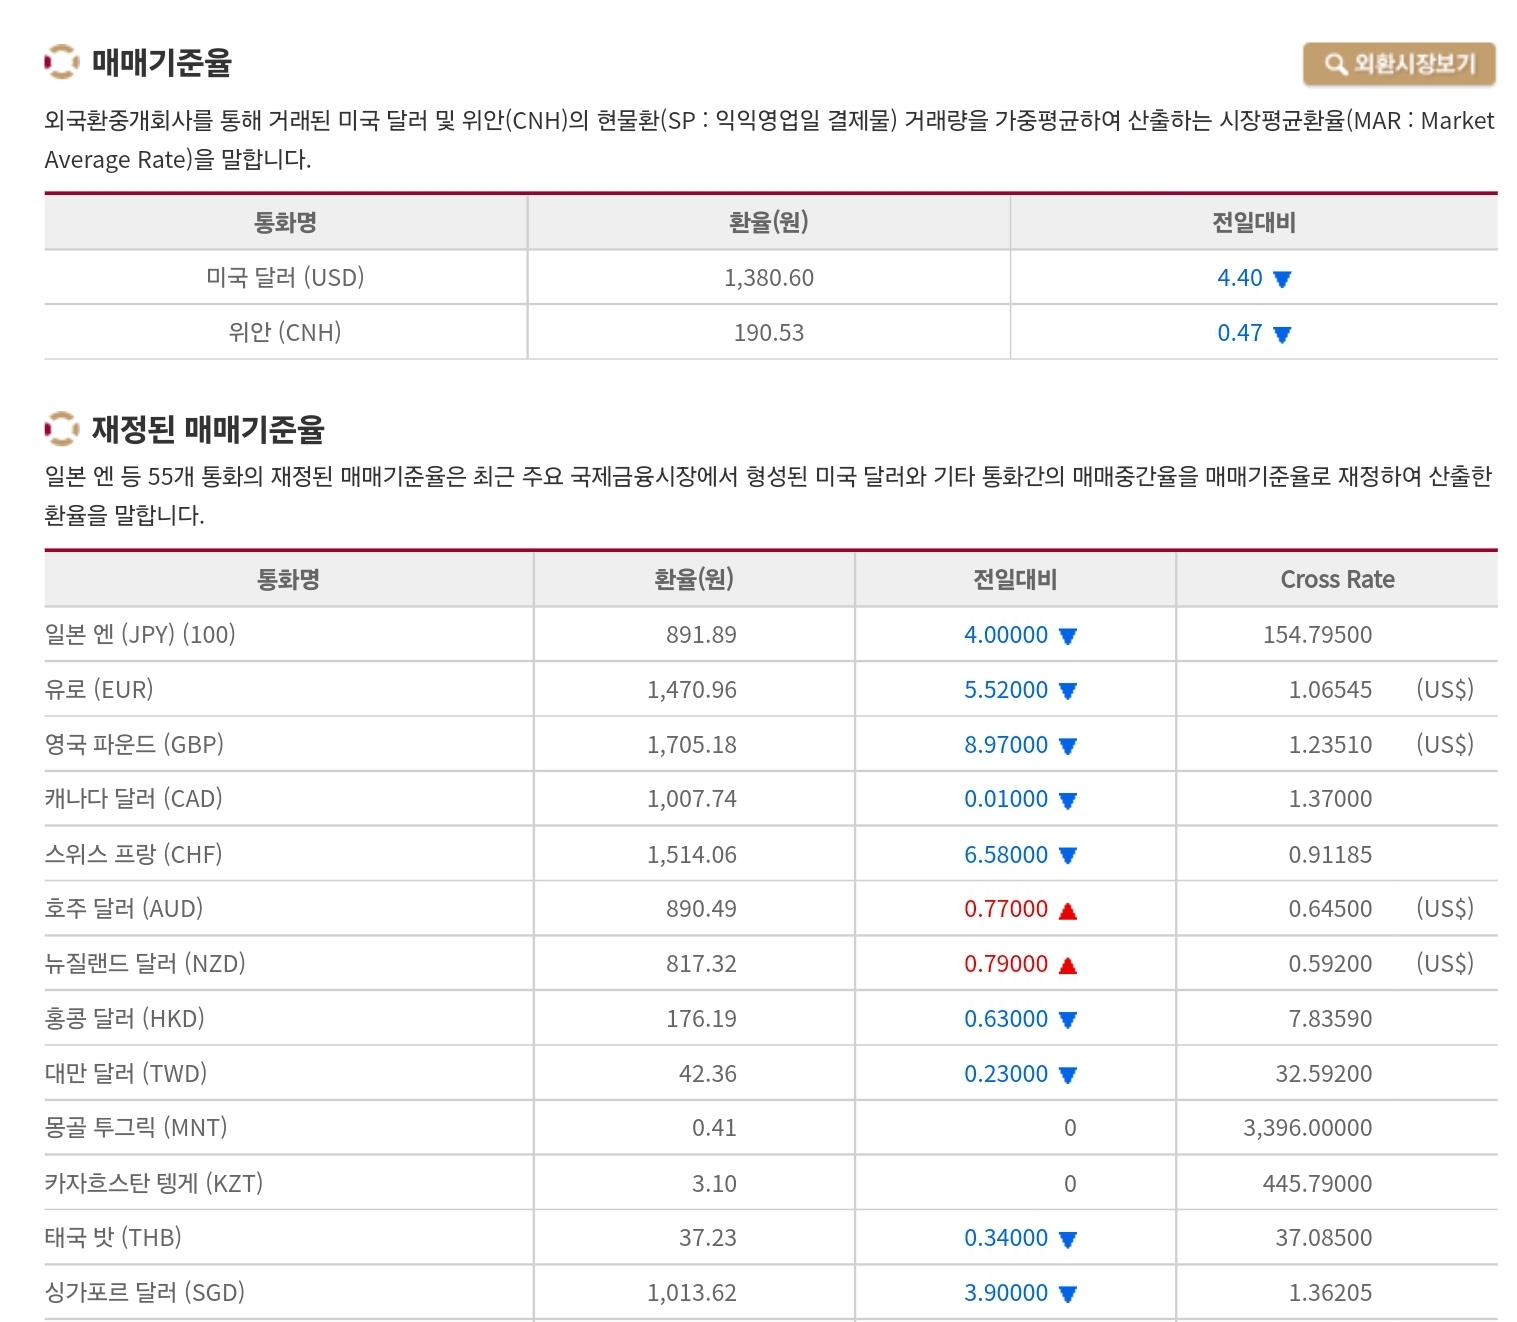Viewport: 1517px width, 1322px height.
Task: Click the red change value 0.79000
Action: tap(1006, 964)
